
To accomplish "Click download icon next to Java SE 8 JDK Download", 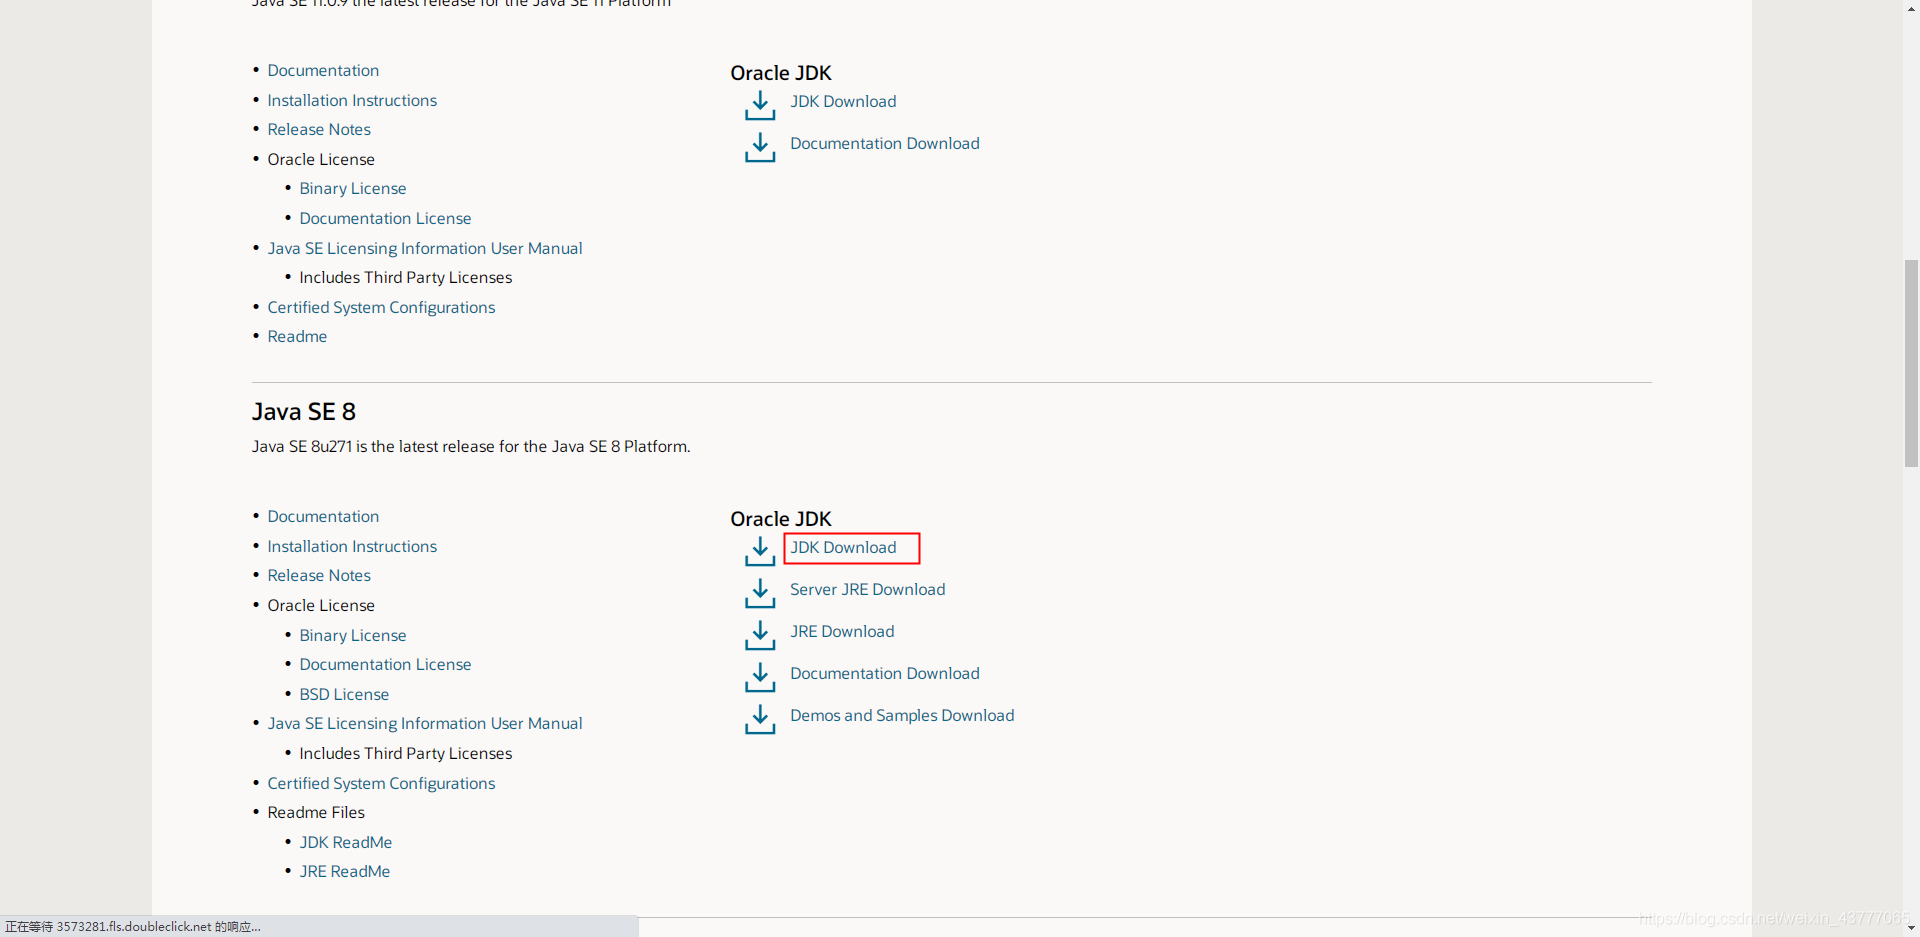I will [x=760, y=551].
